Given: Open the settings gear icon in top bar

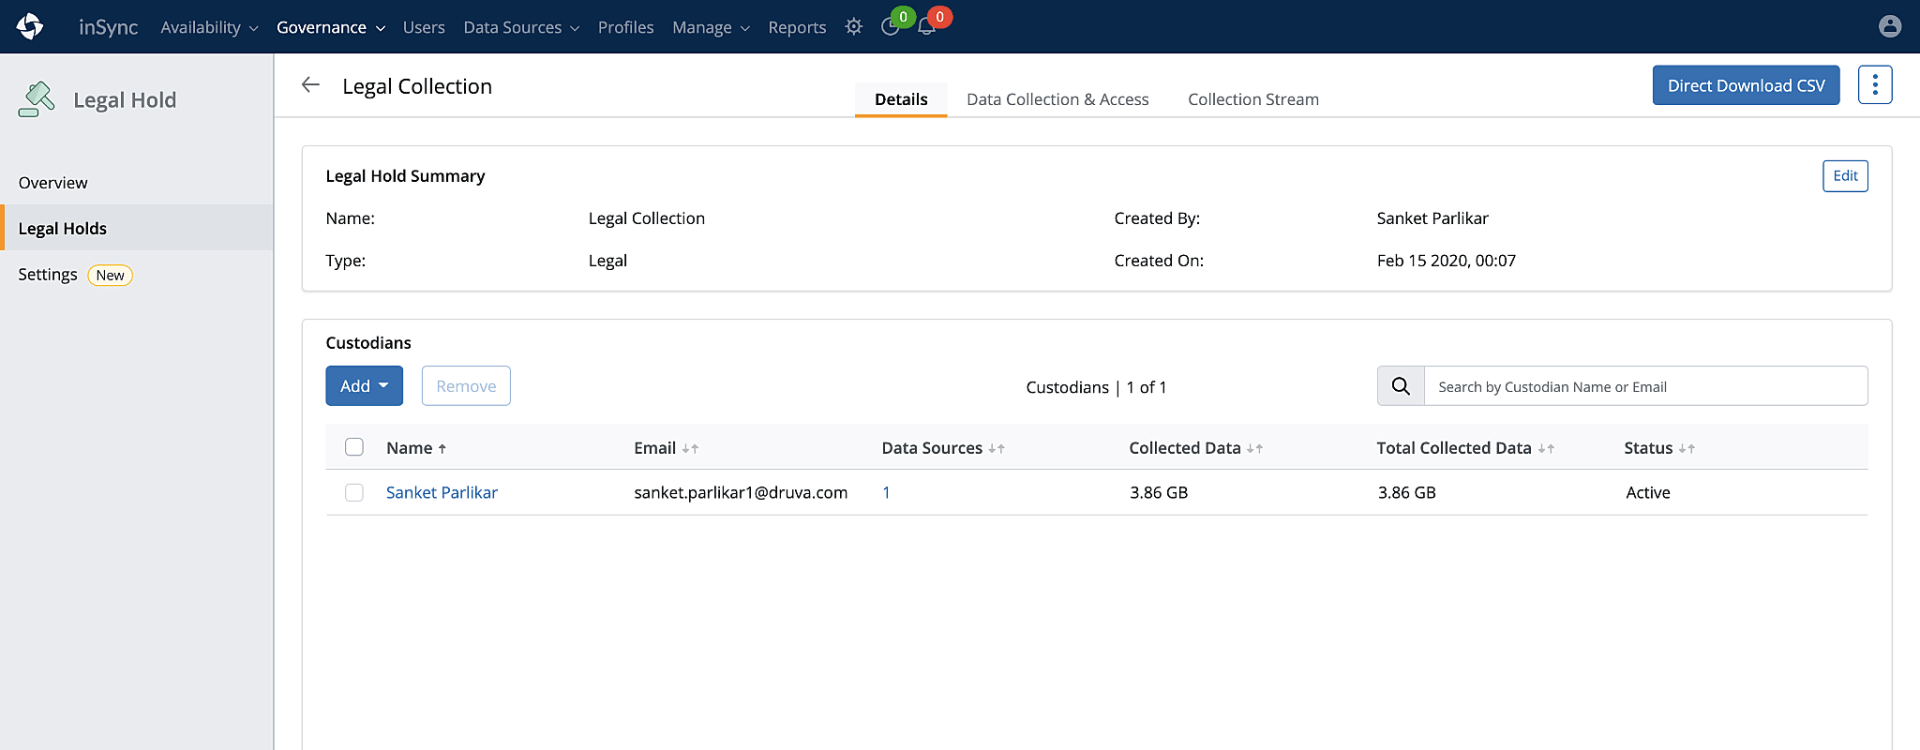Looking at the screenshot, I should click(x=853, y=27).
